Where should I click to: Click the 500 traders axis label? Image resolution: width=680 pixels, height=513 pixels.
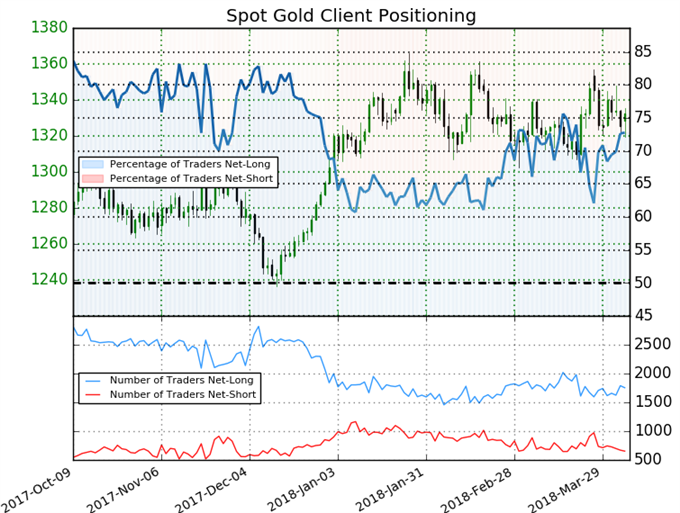coord(648,459)
